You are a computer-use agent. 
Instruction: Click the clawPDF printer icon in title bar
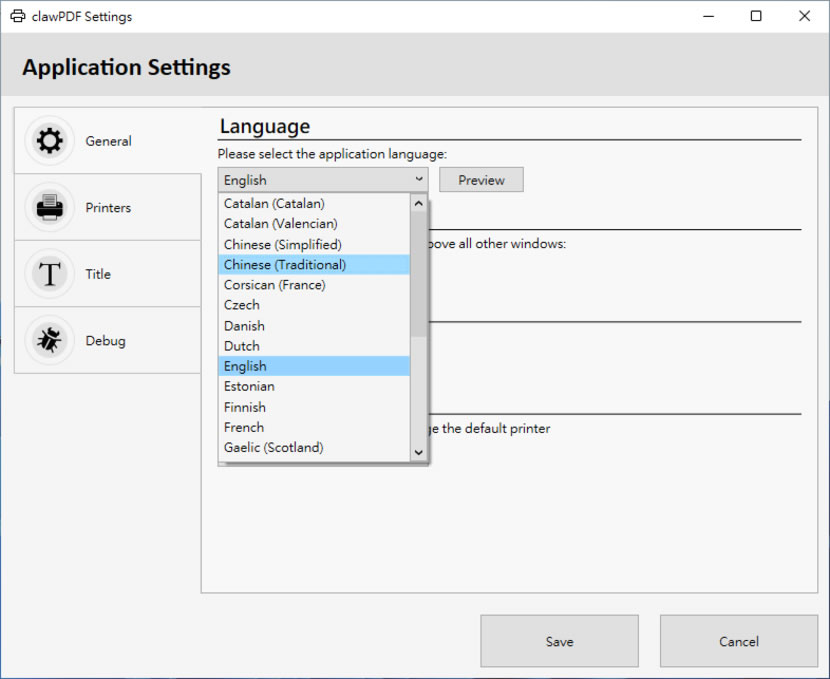click(17, 16)
